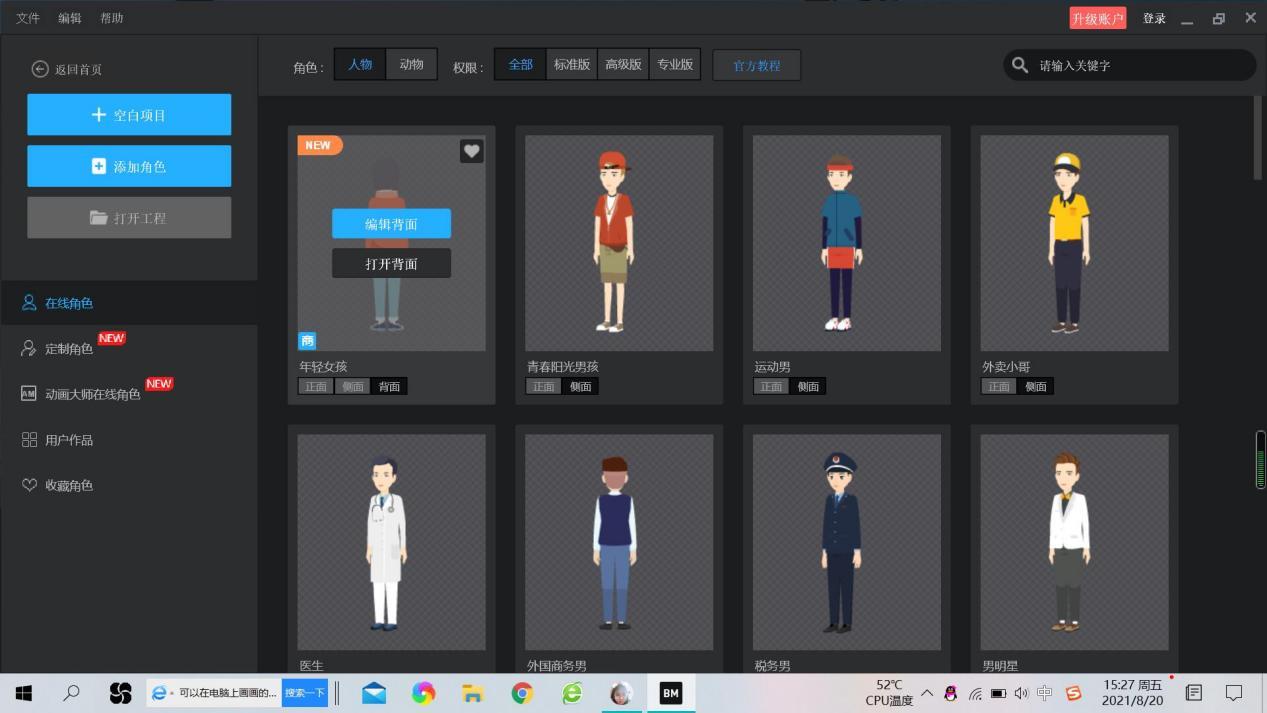Open the 编辑 menu
This screenshot has height=713, width=1267.
tap(70, 18)
